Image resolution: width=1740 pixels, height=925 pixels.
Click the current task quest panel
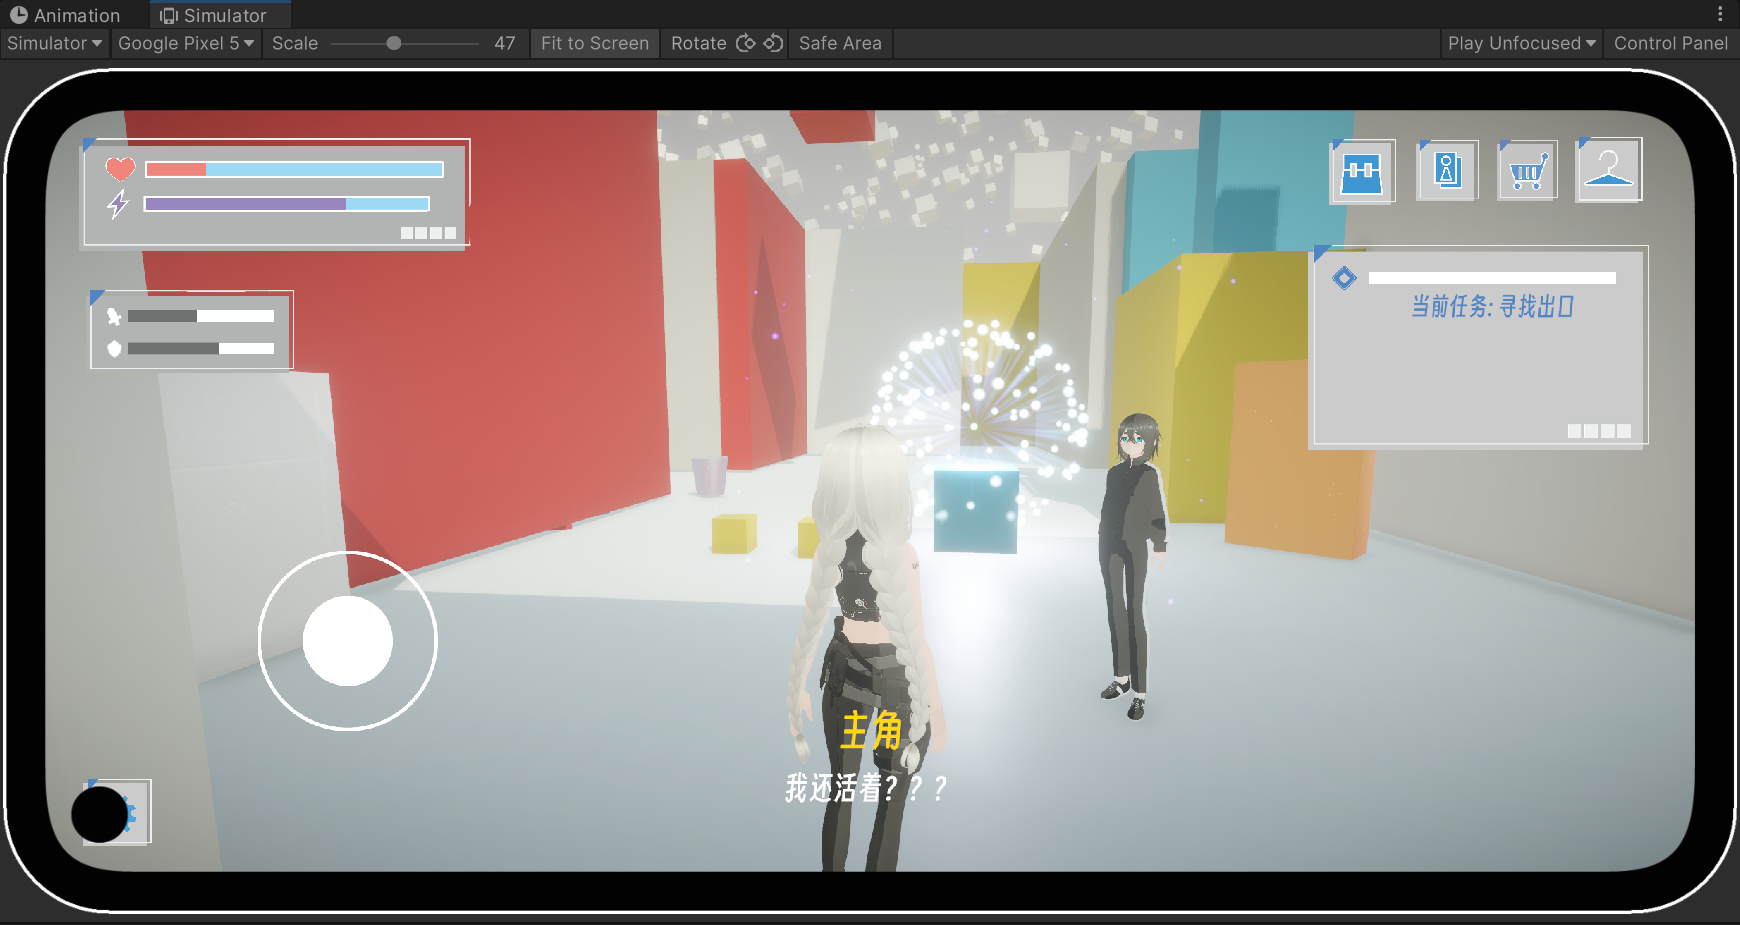[x=1478, y=346]
